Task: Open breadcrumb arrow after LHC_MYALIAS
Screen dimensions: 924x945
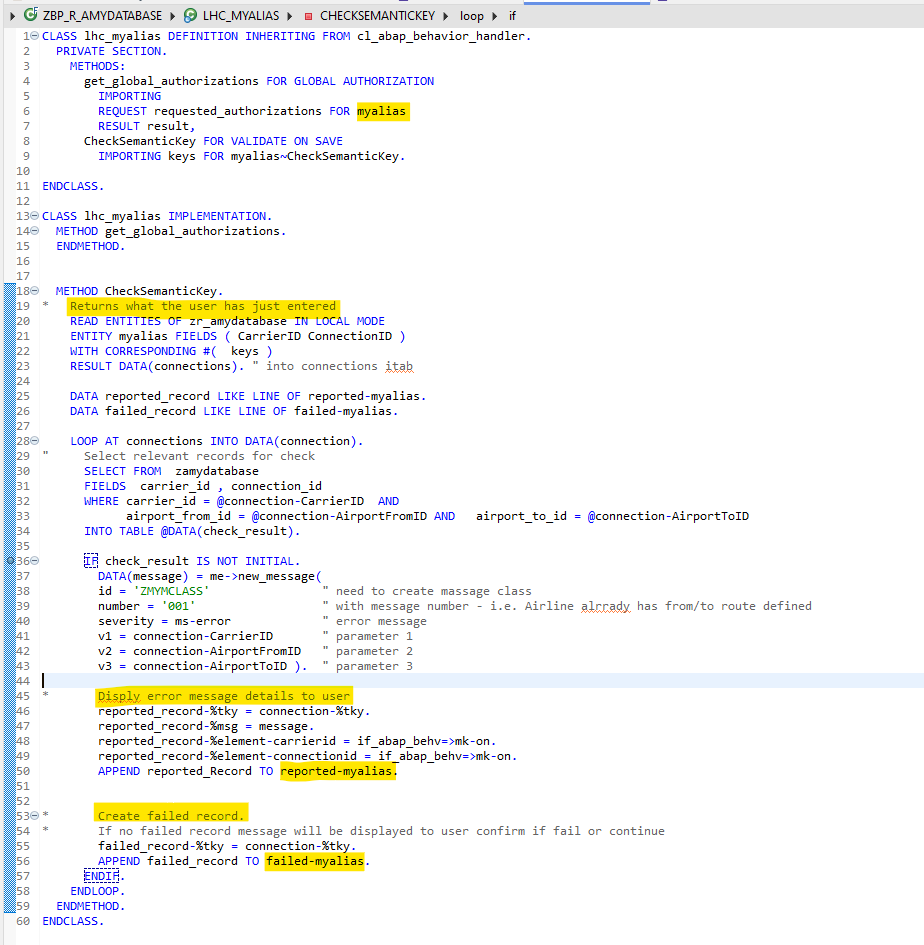Action: pyautogui.click(x=289, y=16)
